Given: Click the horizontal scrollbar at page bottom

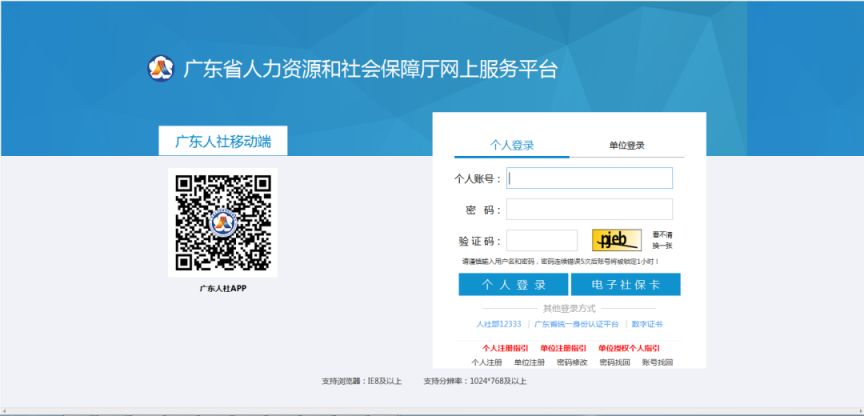Looking at the screenshot, I should (x=432, y=411).
